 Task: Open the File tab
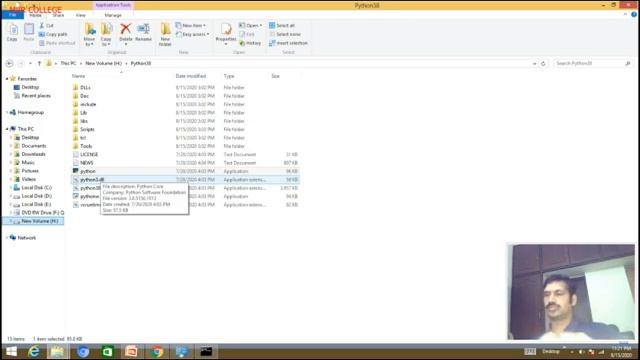pyautogui.click(x=13, y=15)
